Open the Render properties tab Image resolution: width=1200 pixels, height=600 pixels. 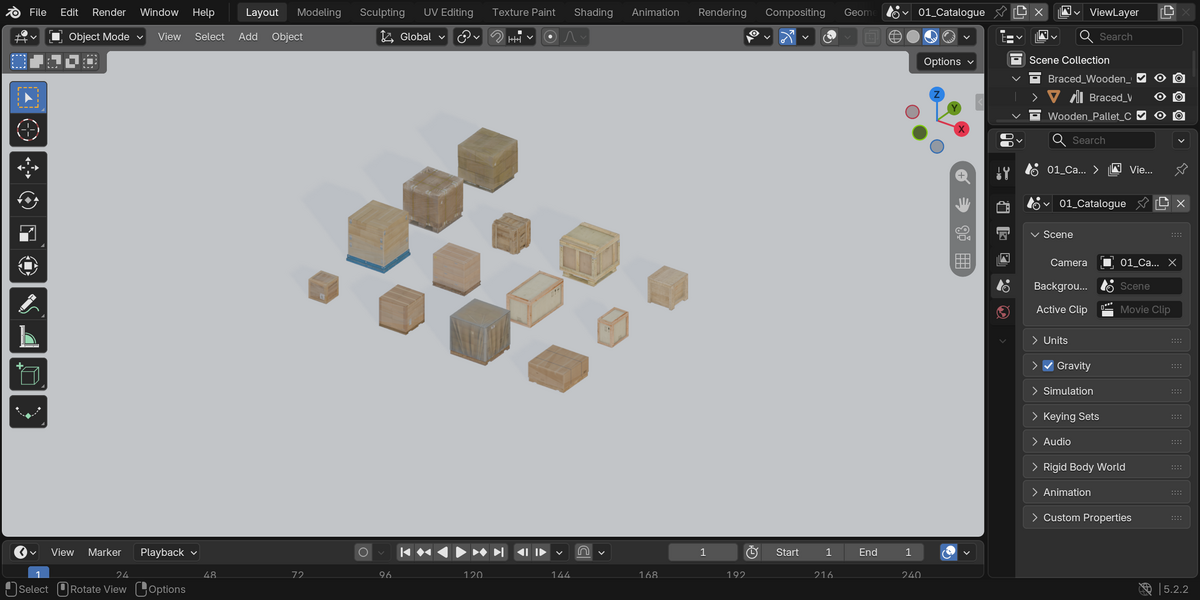1003,207
